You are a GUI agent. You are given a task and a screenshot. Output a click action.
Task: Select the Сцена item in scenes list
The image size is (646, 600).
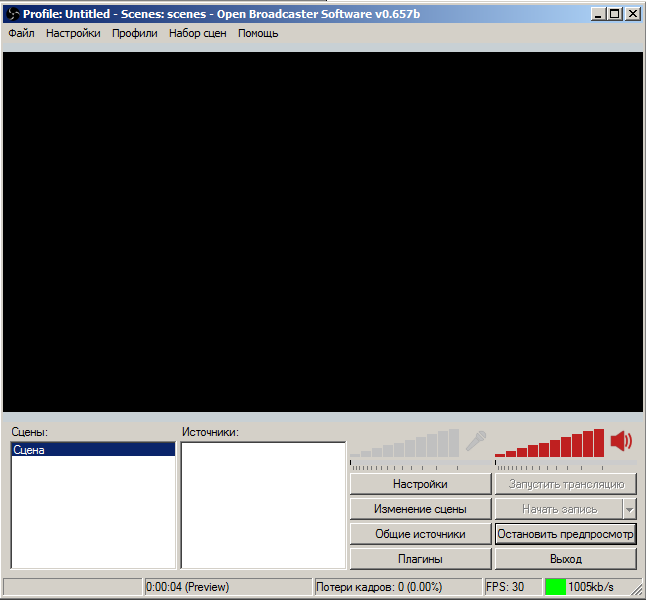click(93, 450)
